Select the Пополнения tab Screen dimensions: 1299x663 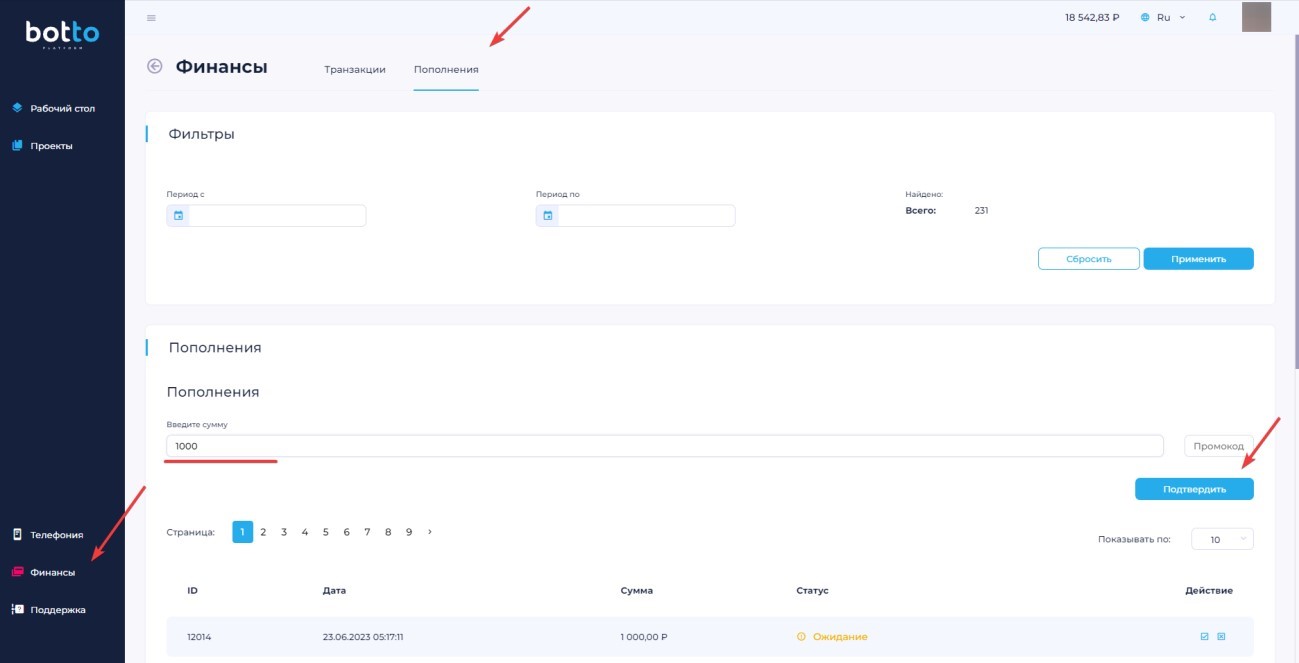click(446, 70)
